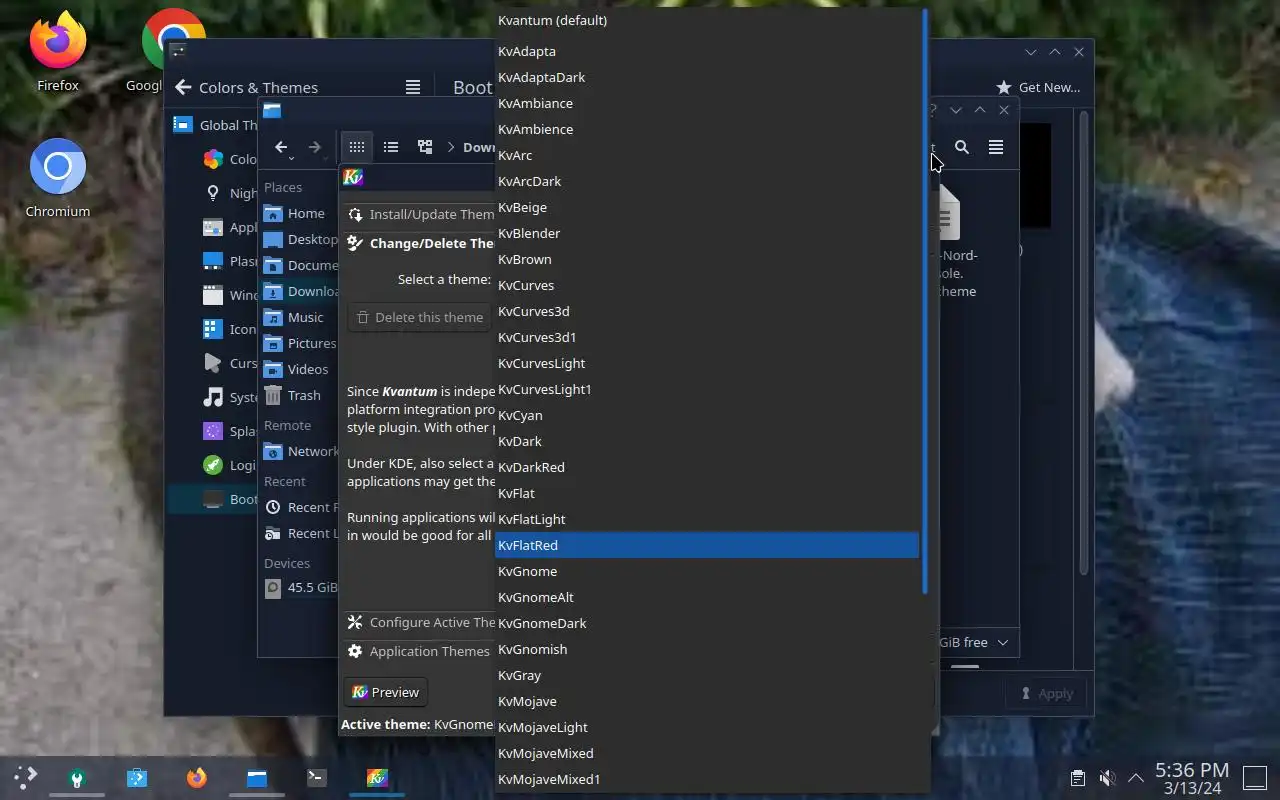
Task: Select KvMojaveMixed1 at list bottom
Action: 707,779
